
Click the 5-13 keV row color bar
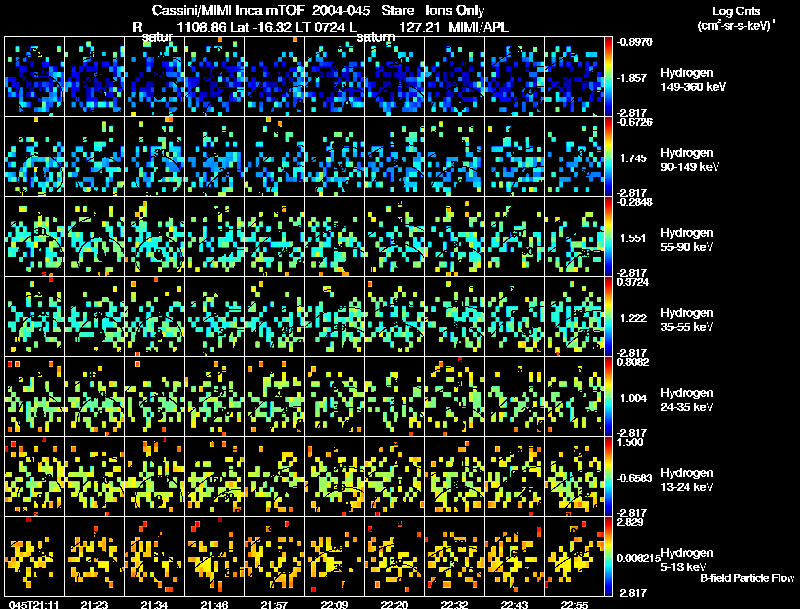[x=608, y=556]
